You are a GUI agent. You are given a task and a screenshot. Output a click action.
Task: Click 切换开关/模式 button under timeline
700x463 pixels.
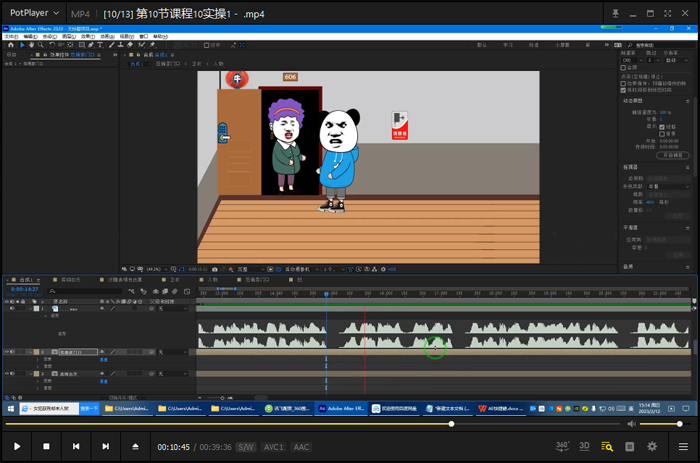[x=123, y=397]
